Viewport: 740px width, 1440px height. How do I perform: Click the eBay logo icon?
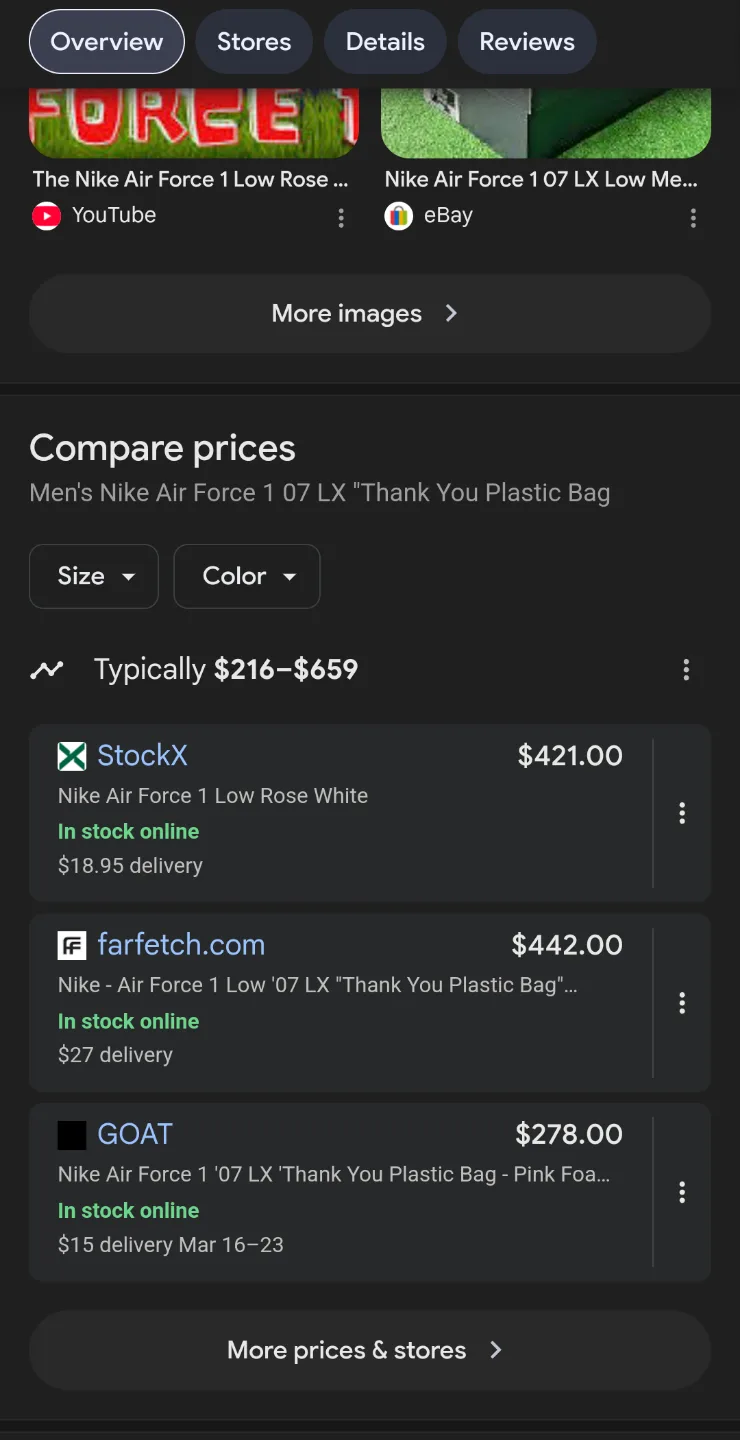tap(399, 216)
